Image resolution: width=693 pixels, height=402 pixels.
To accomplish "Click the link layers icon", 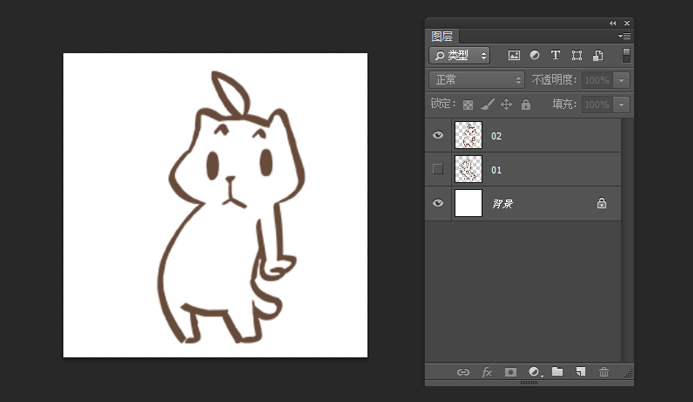I will [x=463, y=372].
